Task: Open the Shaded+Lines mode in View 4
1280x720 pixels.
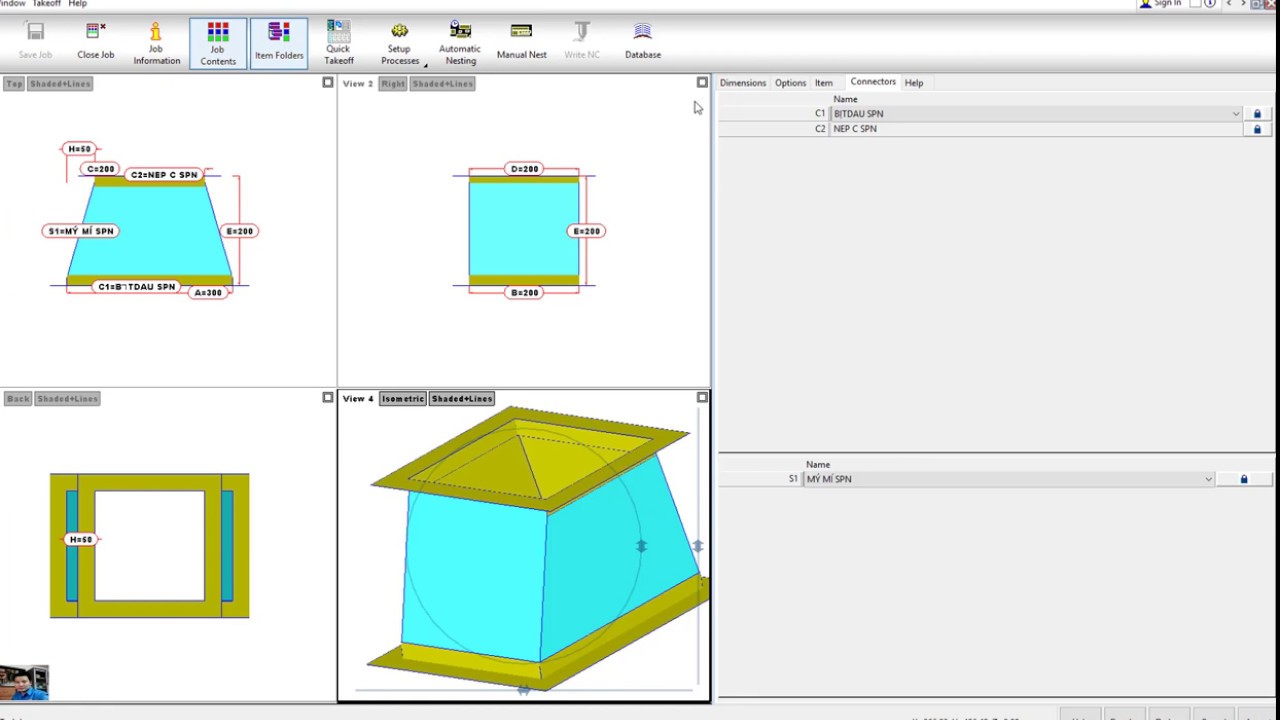Action: (462, 399)
